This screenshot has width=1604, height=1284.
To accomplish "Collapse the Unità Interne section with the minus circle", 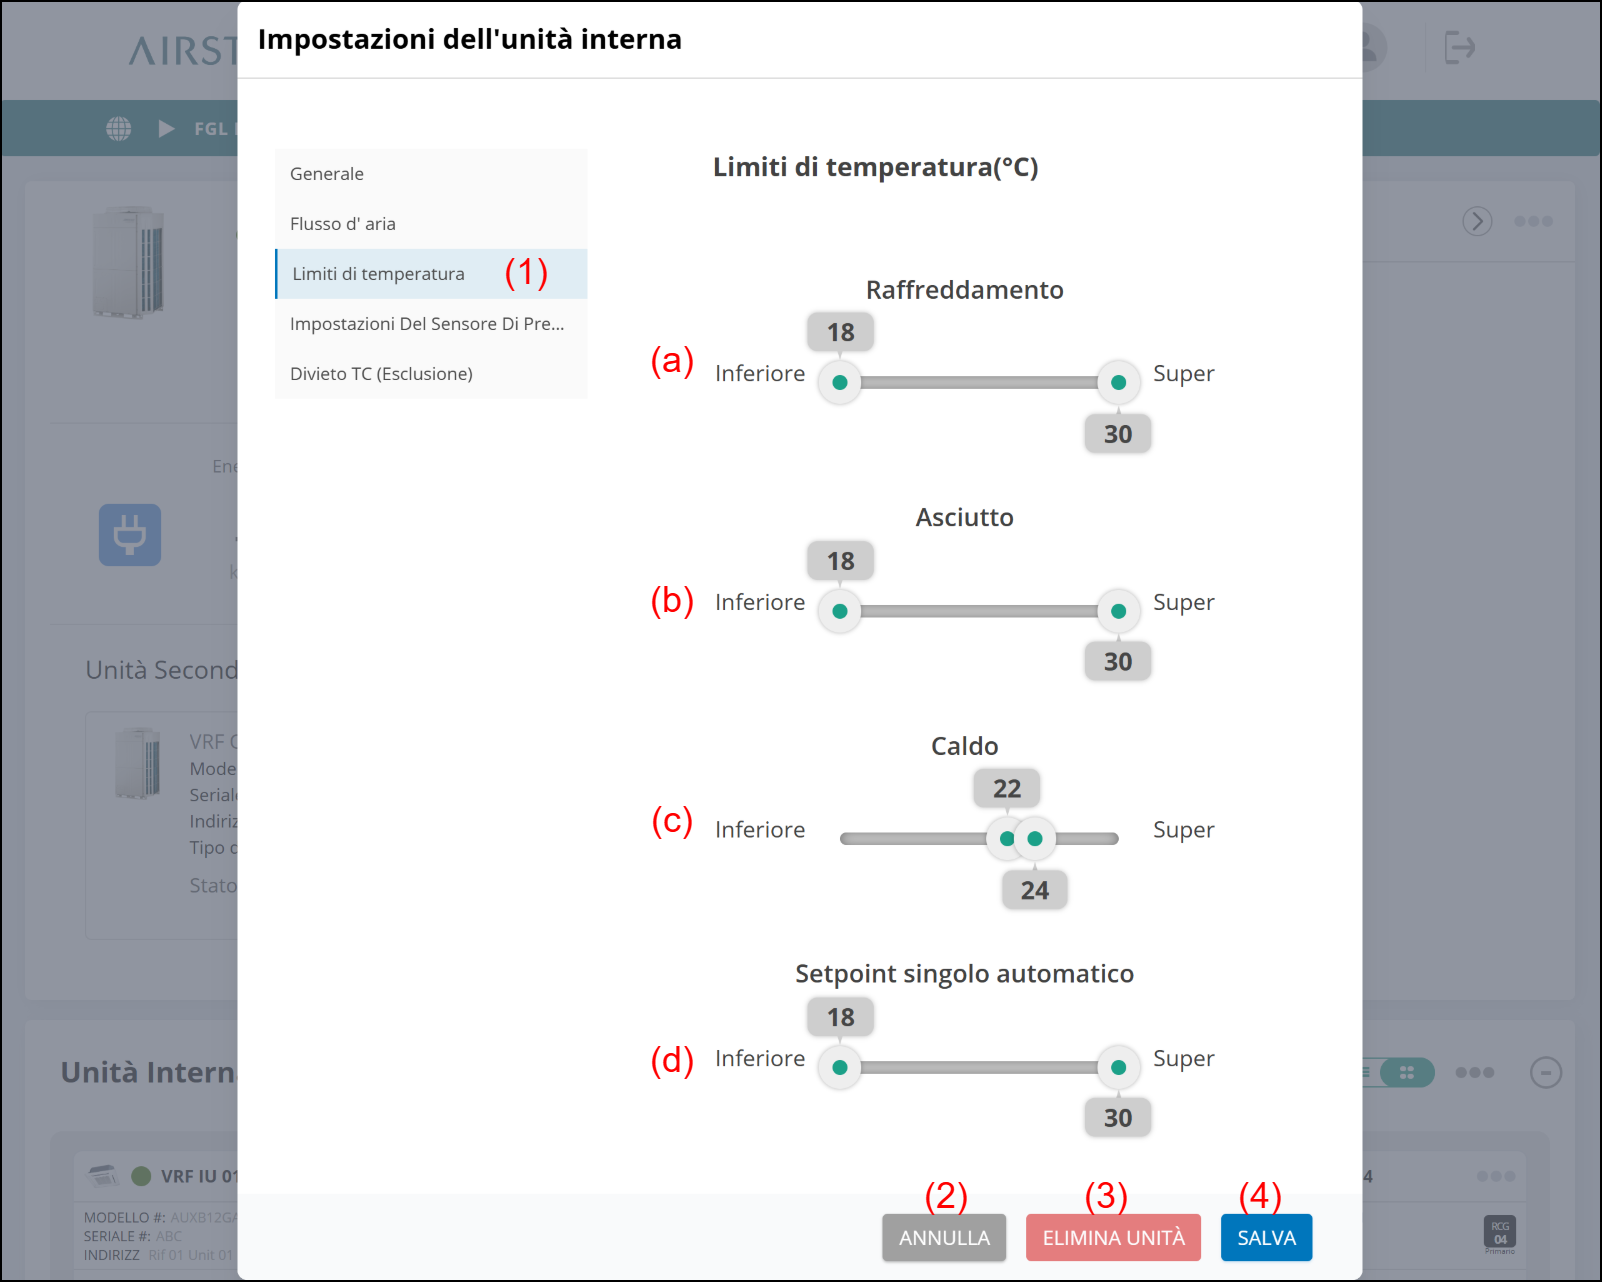I will click(1545, 1073).
